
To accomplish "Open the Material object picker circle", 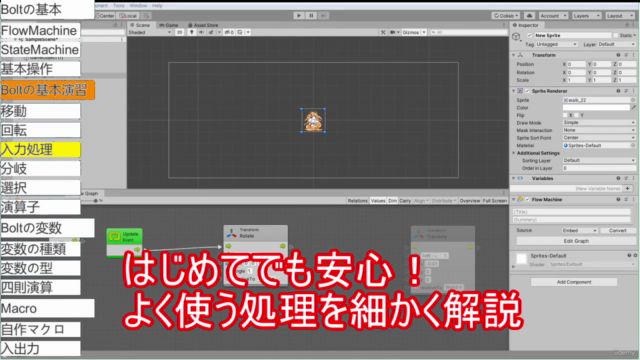I will (x=633, y=145).
